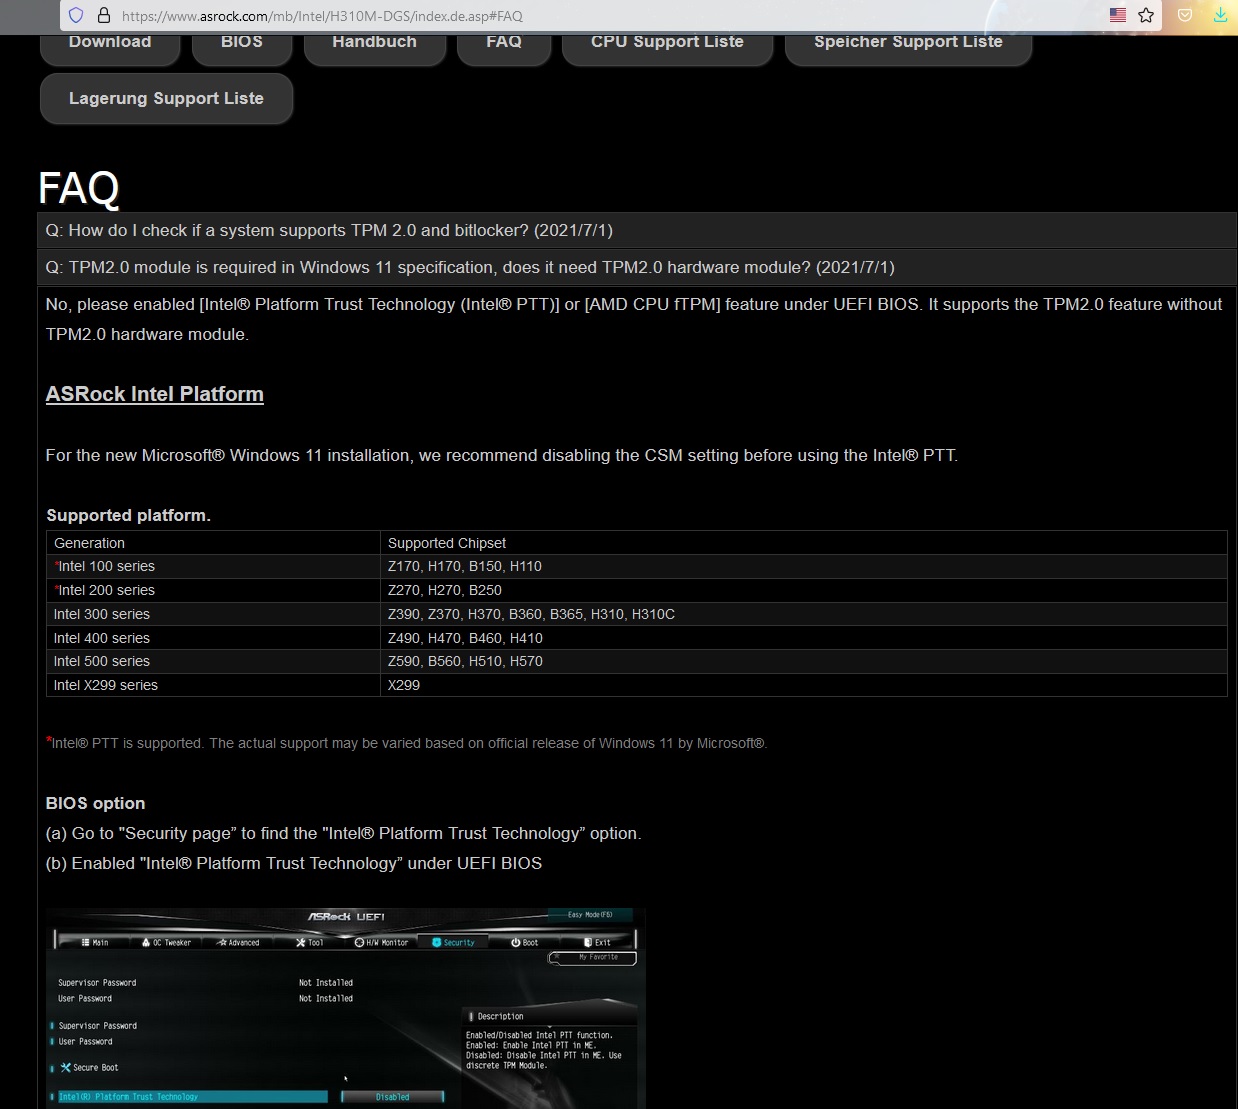Open the Pocket save icon
This screenshot has width=1238, height=1109.
(1185, 15)
